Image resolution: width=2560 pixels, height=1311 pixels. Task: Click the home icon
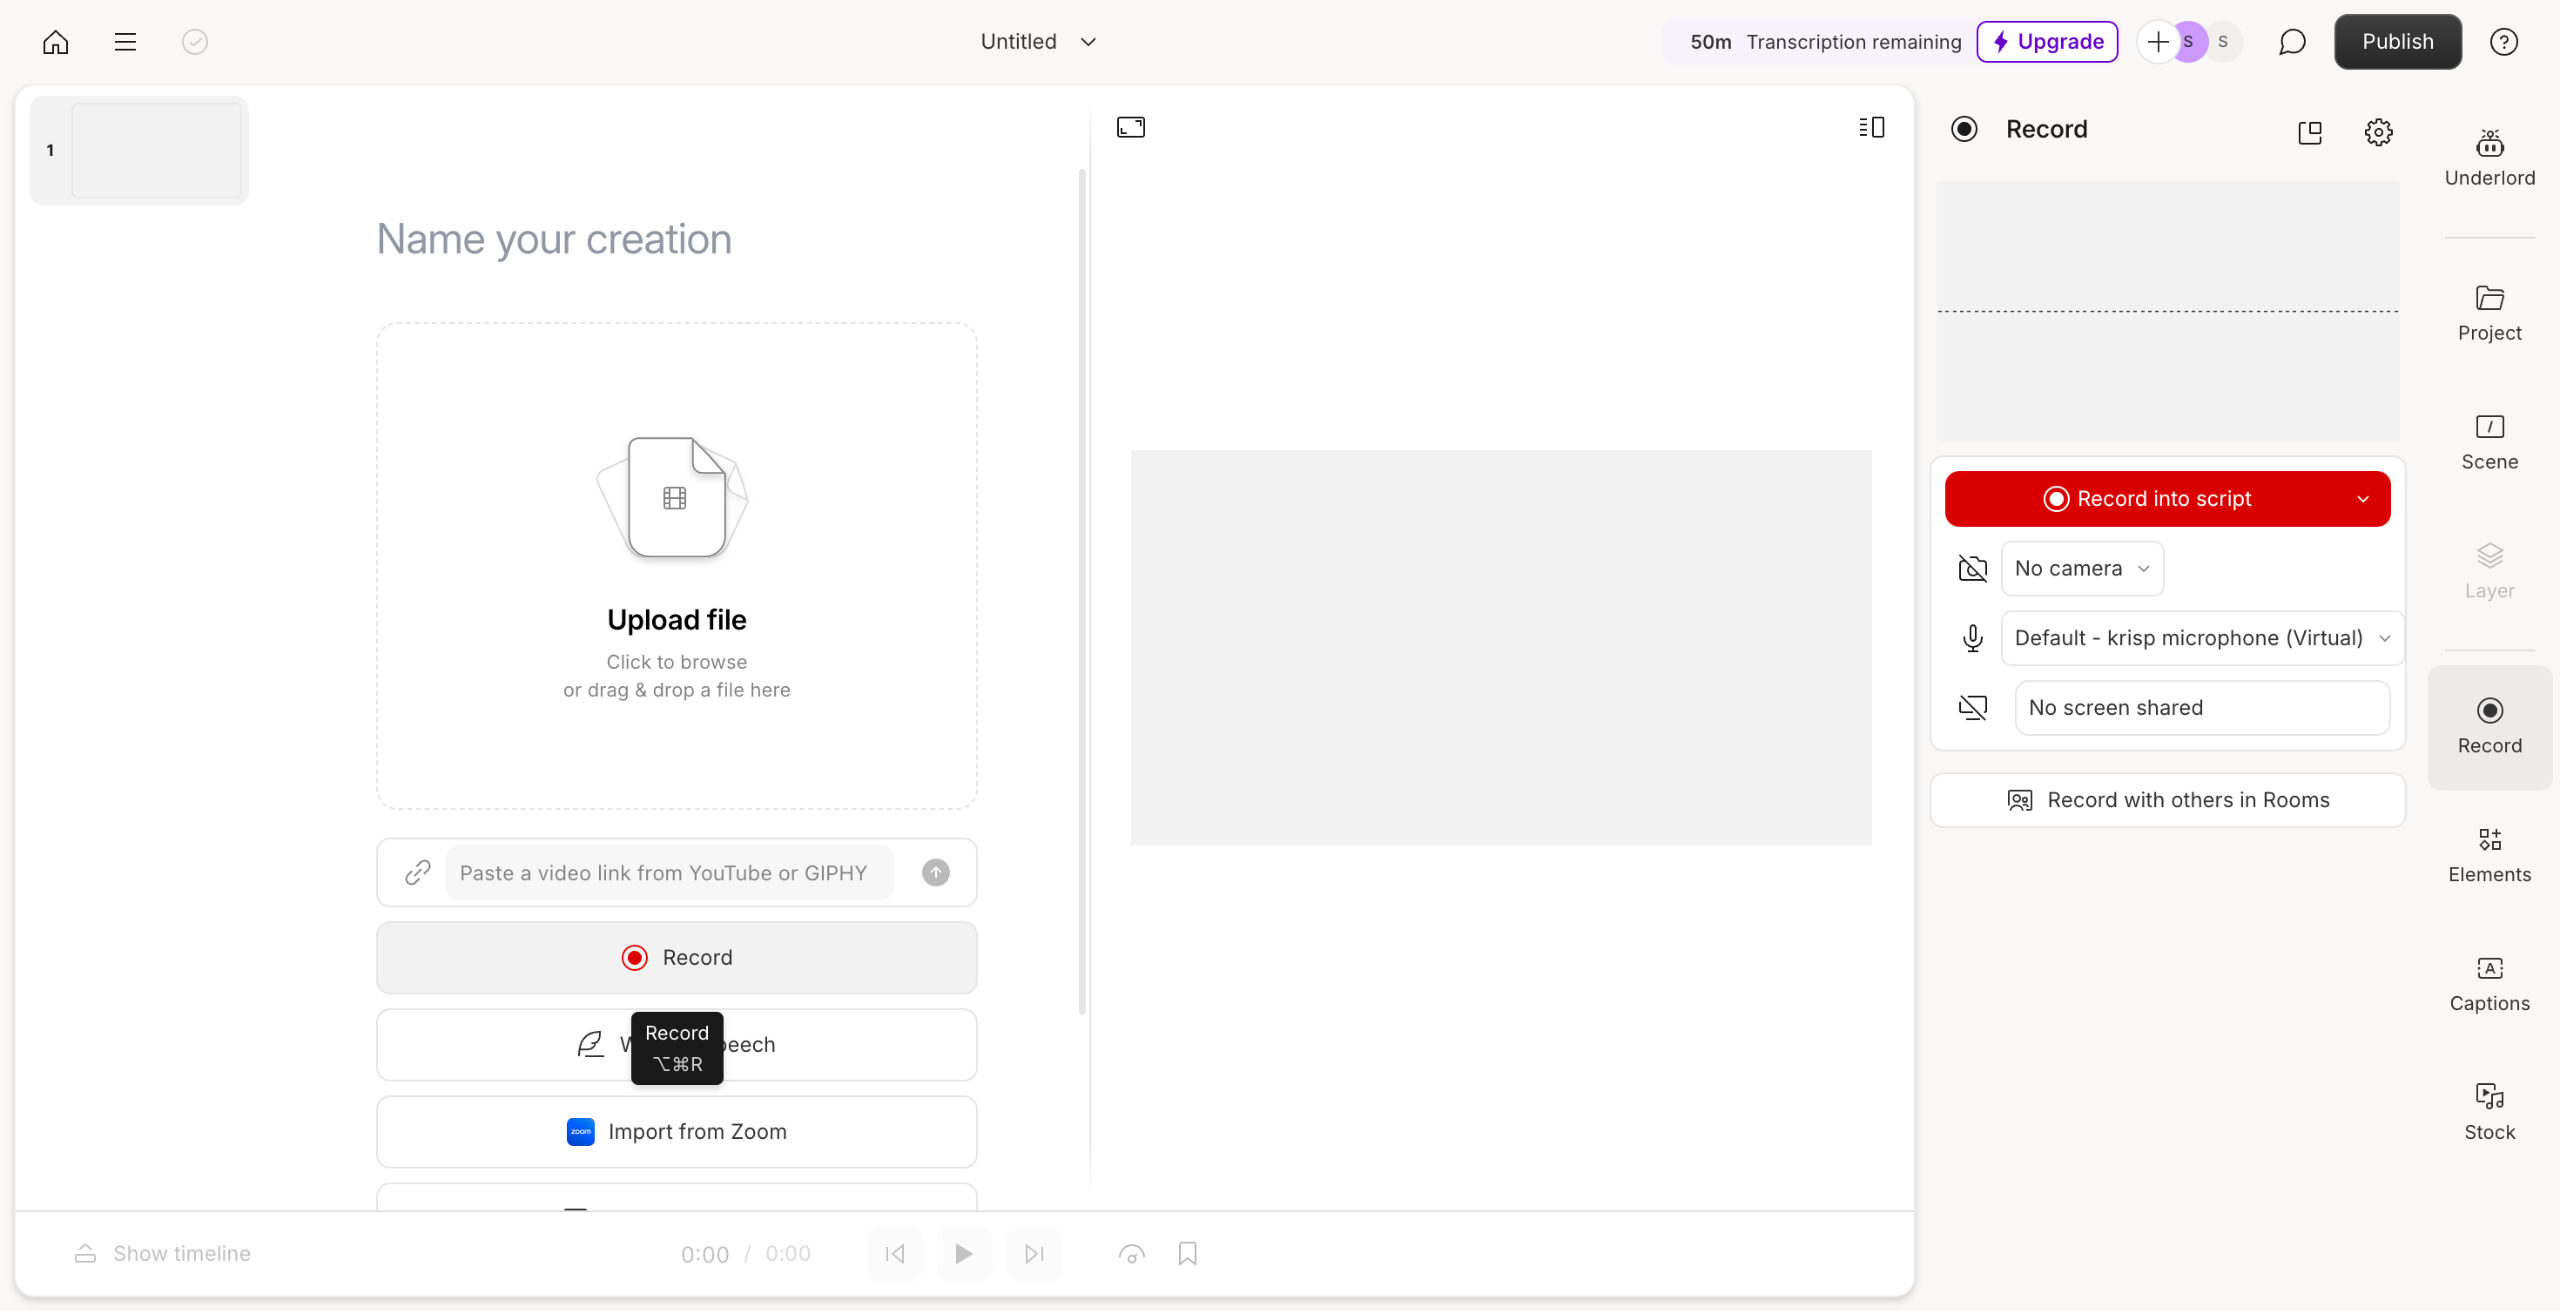point(56,42)
